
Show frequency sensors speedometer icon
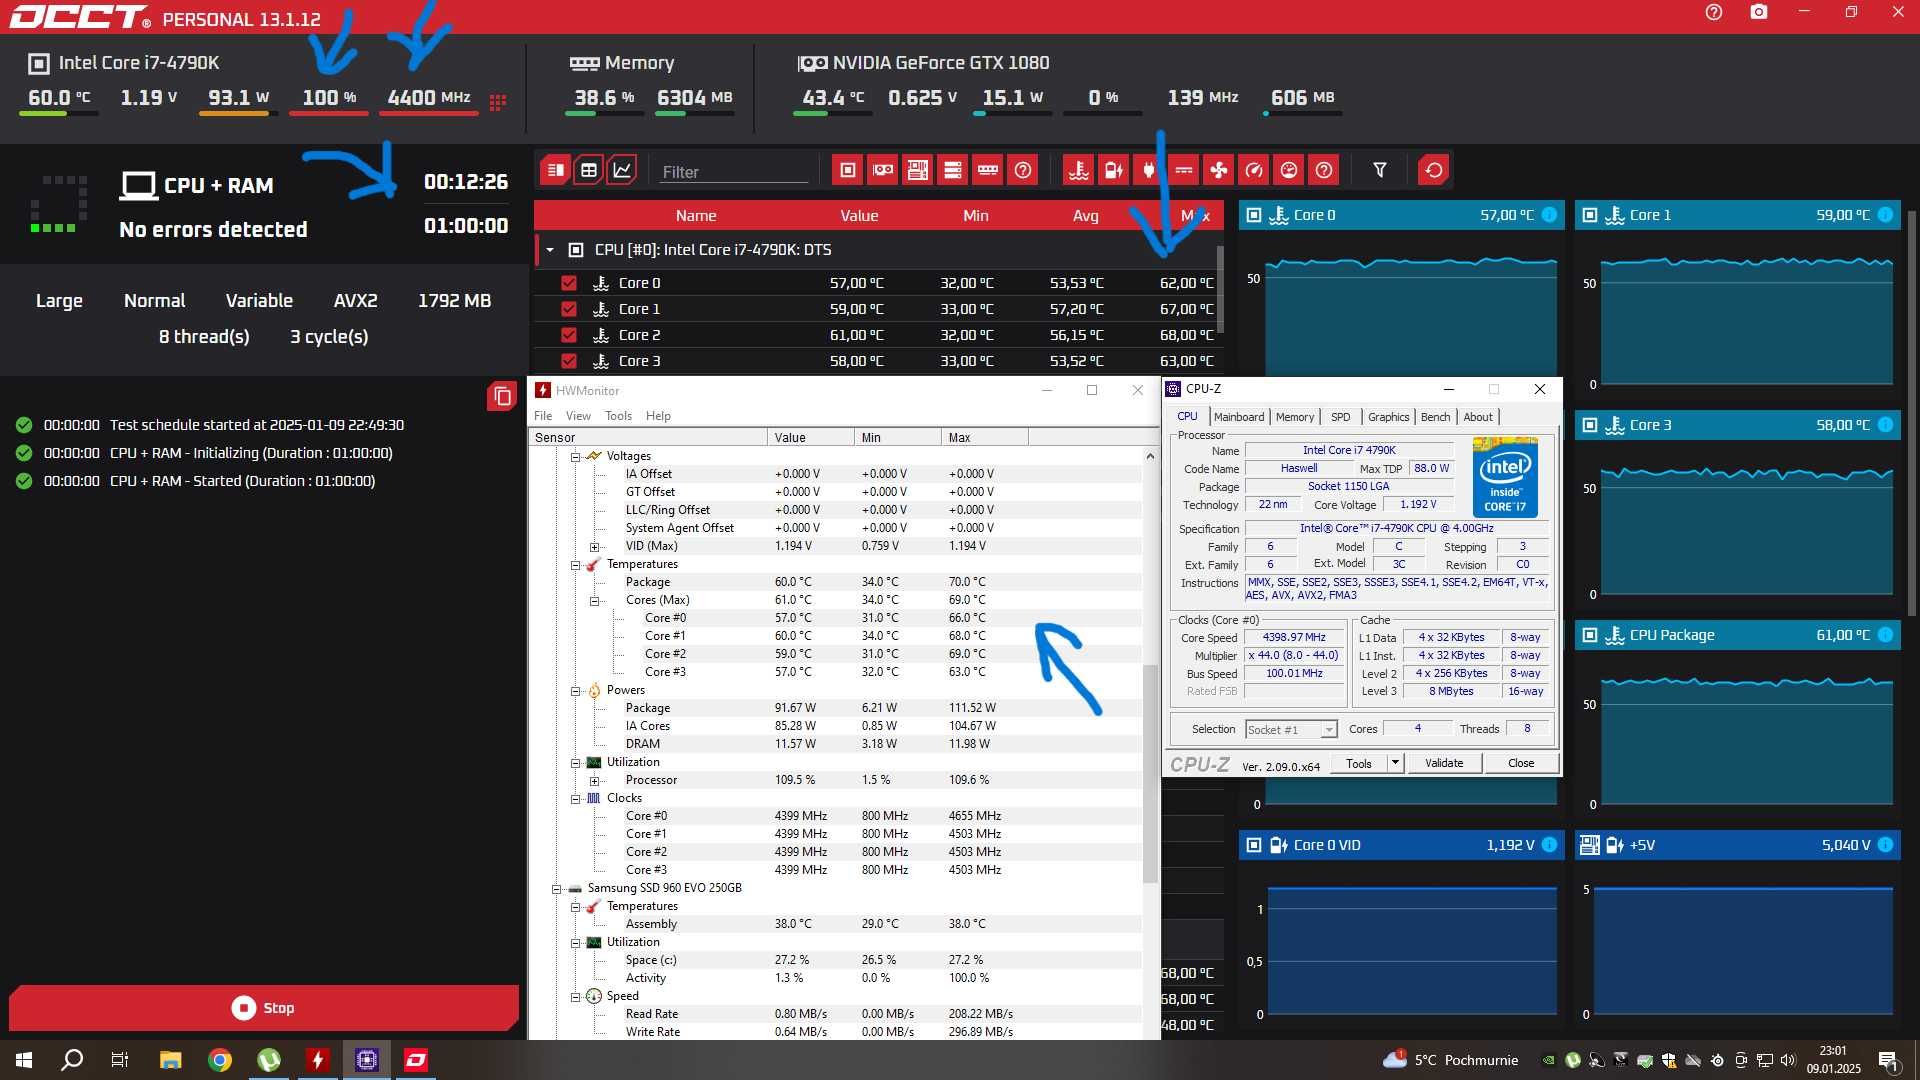(x=1254, y=170)
